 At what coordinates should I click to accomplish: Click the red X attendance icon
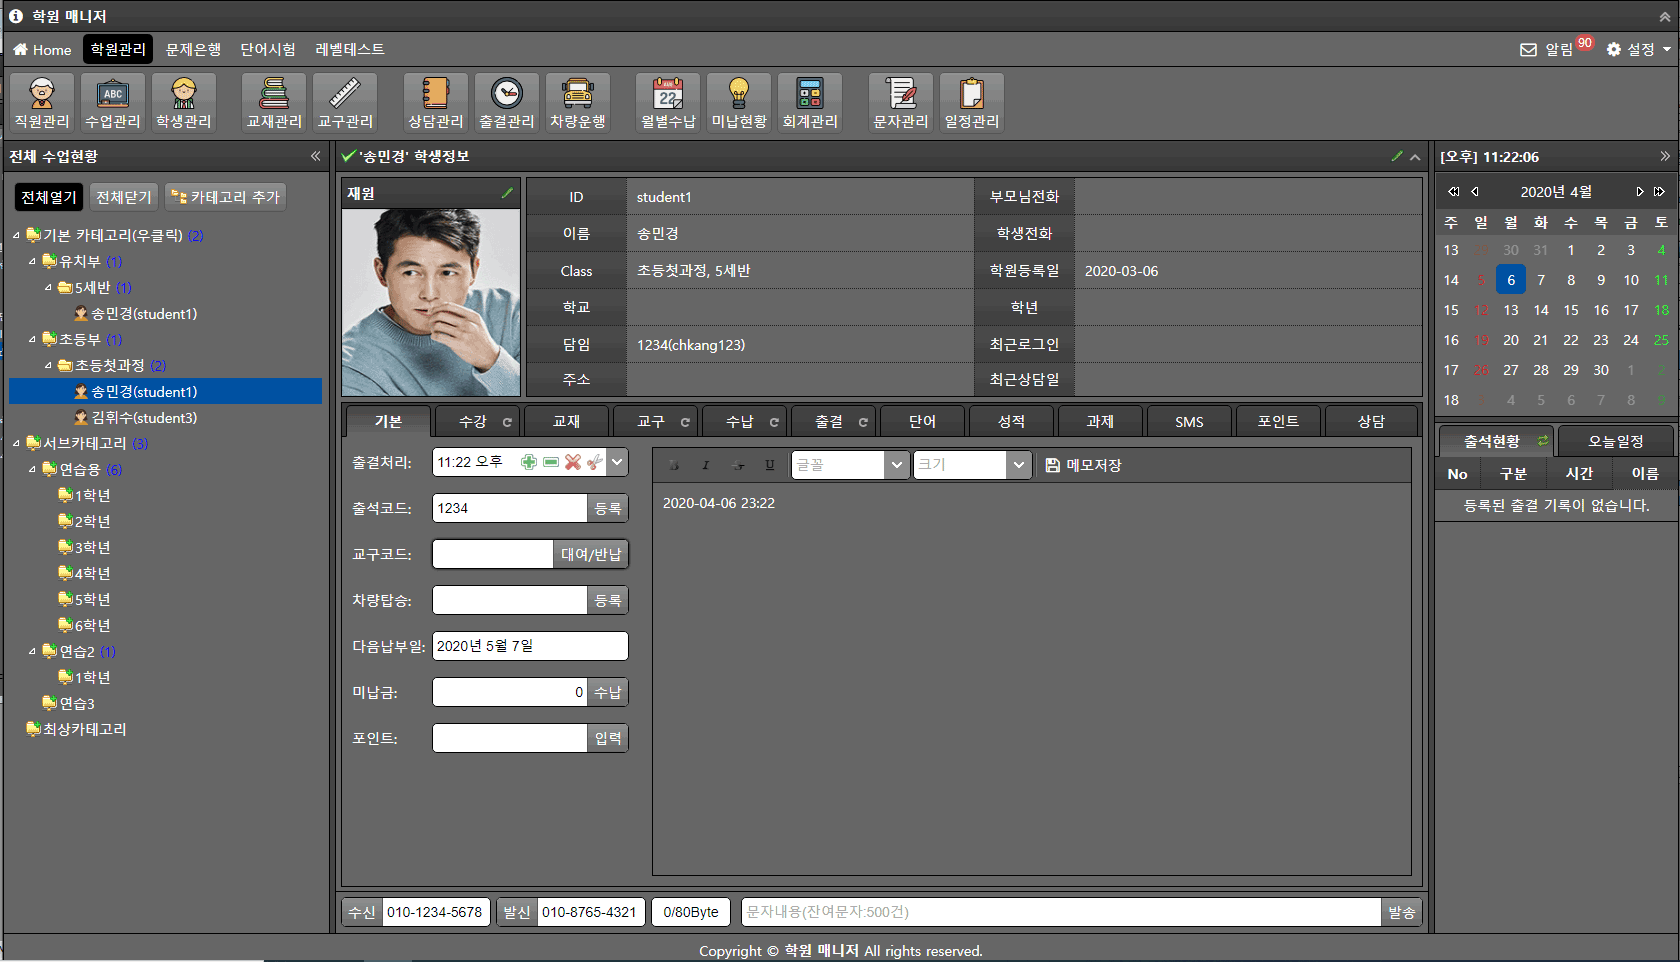tap(573, 462)
